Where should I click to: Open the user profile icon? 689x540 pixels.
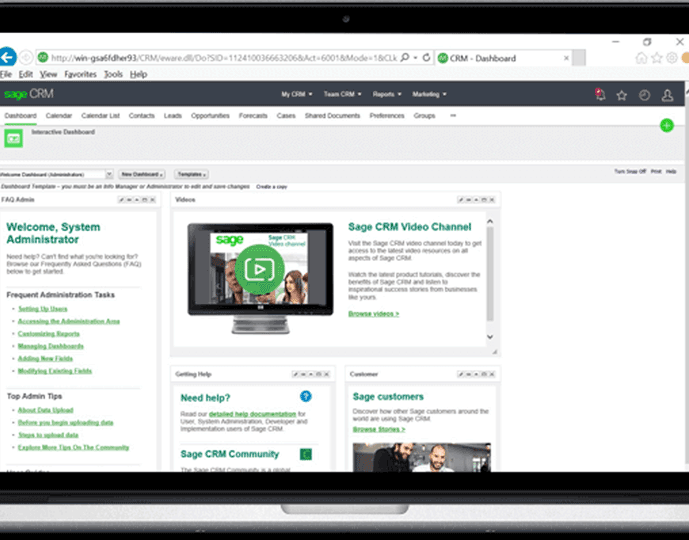667,95
